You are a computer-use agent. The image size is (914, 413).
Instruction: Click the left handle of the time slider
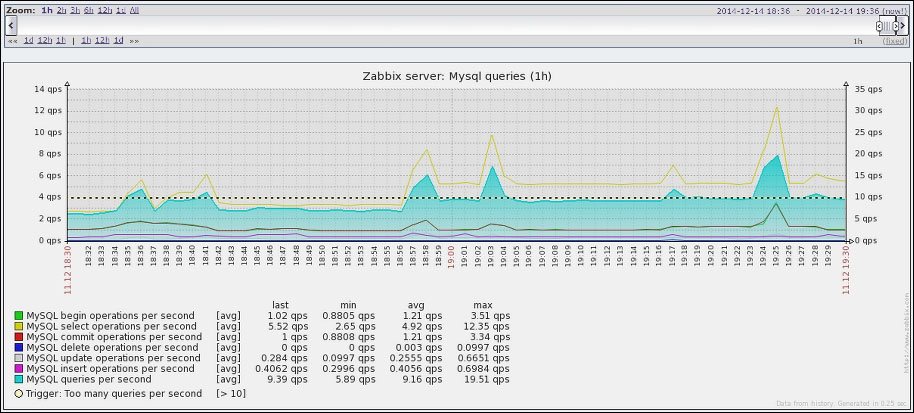(881, 26)
